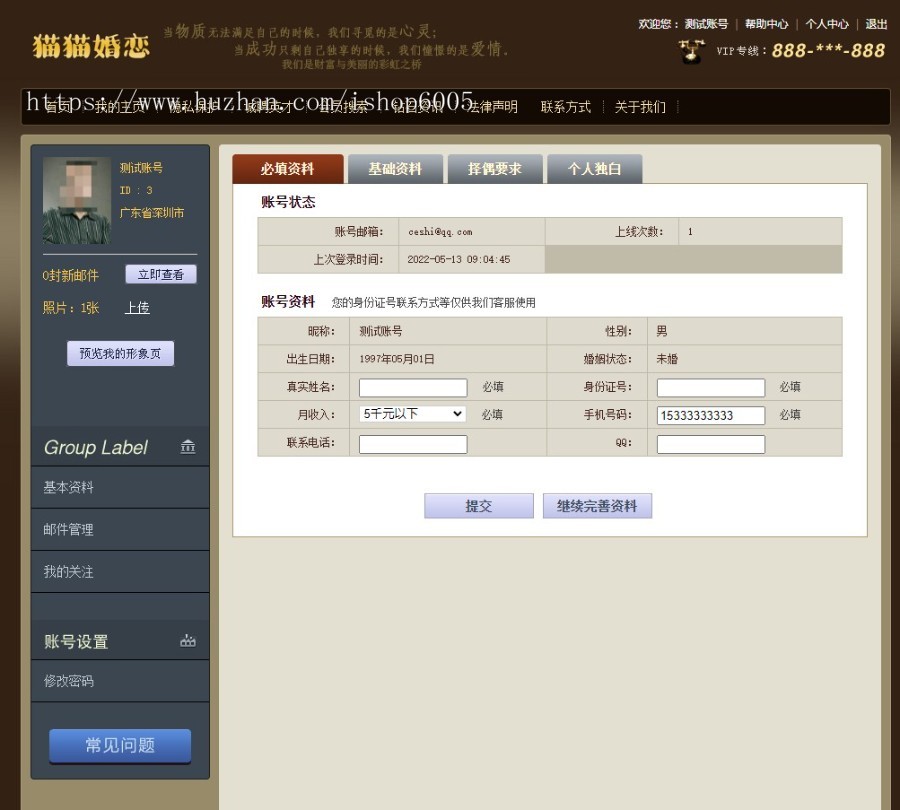Open 修改密码 under 账号设置
Viewport: 900px width, 810px height.
120,681
